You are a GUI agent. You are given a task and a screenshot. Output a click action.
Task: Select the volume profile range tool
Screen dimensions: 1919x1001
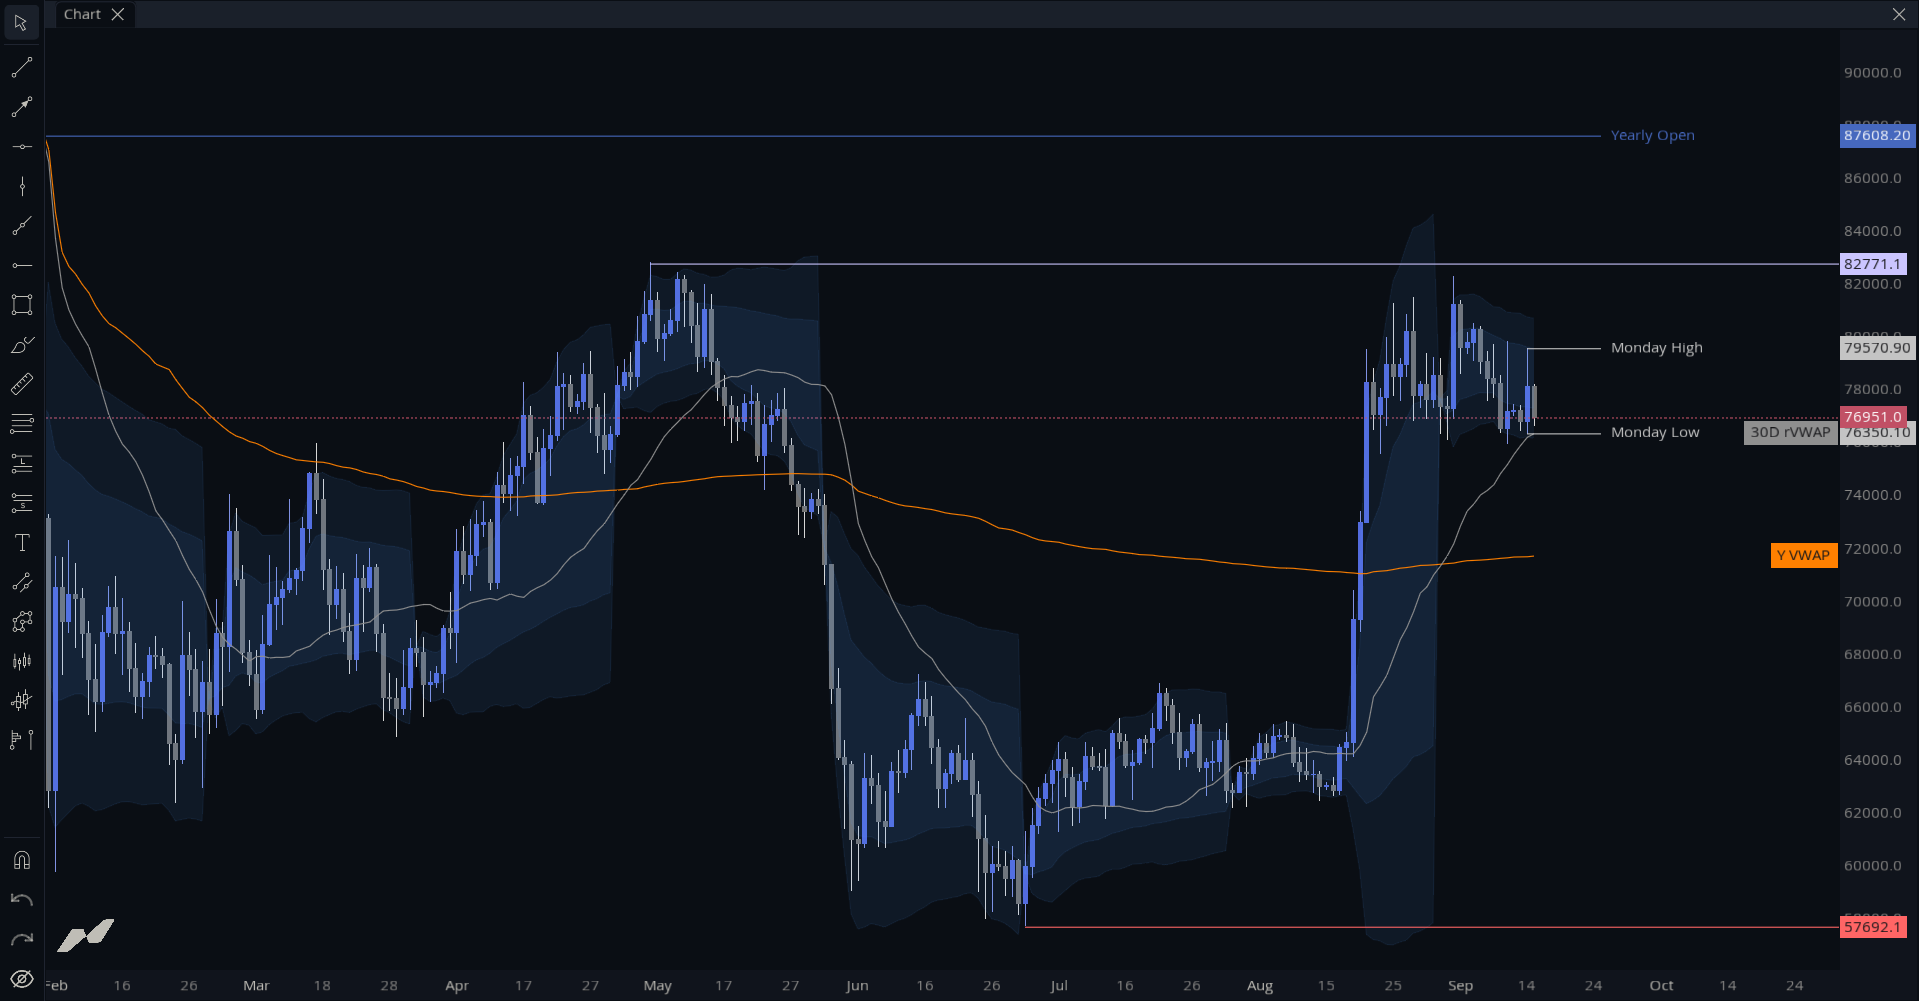[21, 740]
